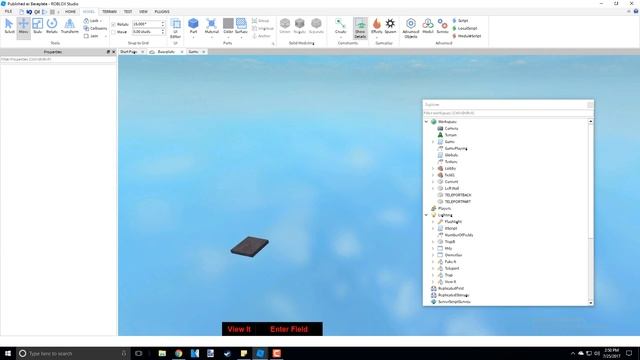640x360 pixels.
Task: Click the Union solid modeling icon
Action: (x=285, y=26)
